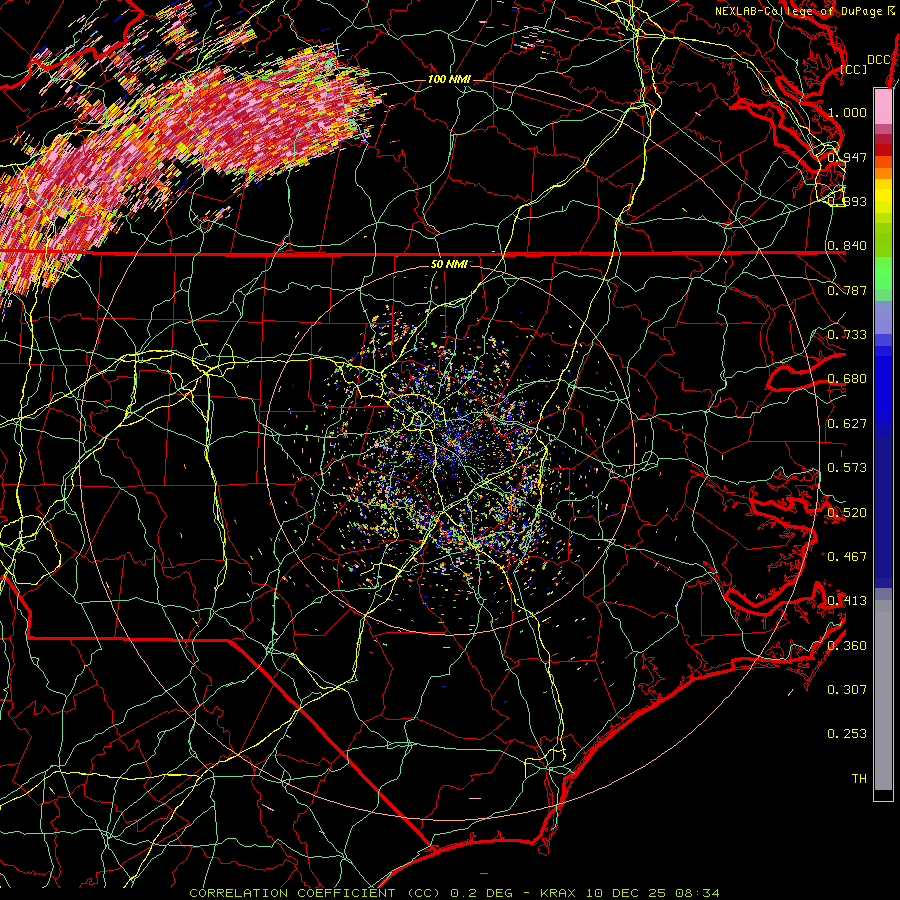Pick the red band of the color bar
The image size is (900, 900).
pyautogui.click(x=883, y=150)
